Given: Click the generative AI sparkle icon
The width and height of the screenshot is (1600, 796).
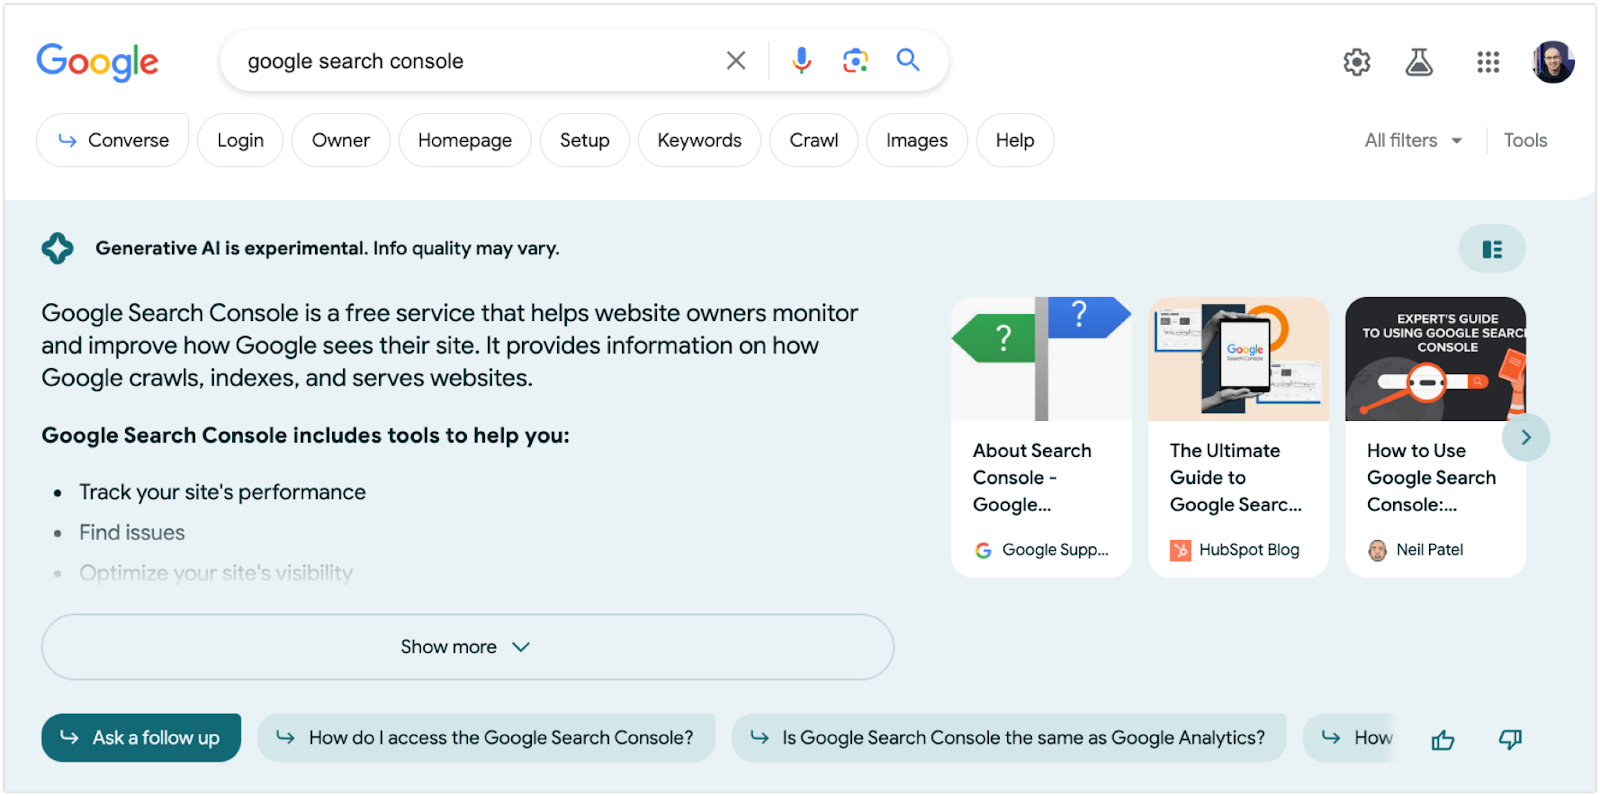Looking at the screenshot, I should click(x=58, y=248).
